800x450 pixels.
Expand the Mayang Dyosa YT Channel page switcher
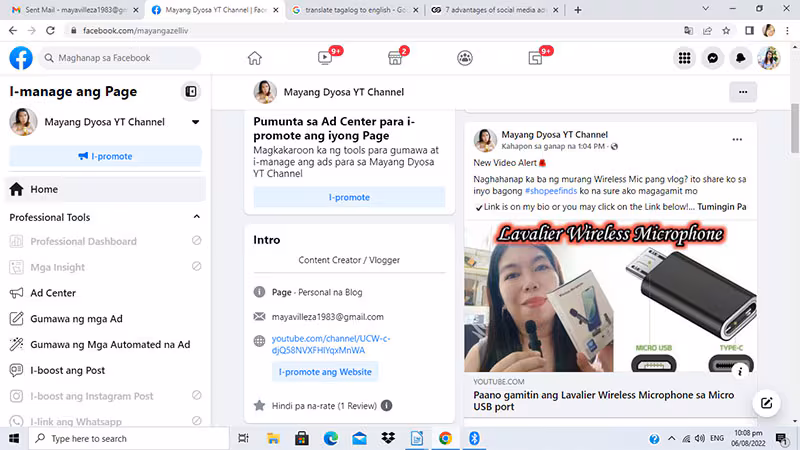click(195, 122)
